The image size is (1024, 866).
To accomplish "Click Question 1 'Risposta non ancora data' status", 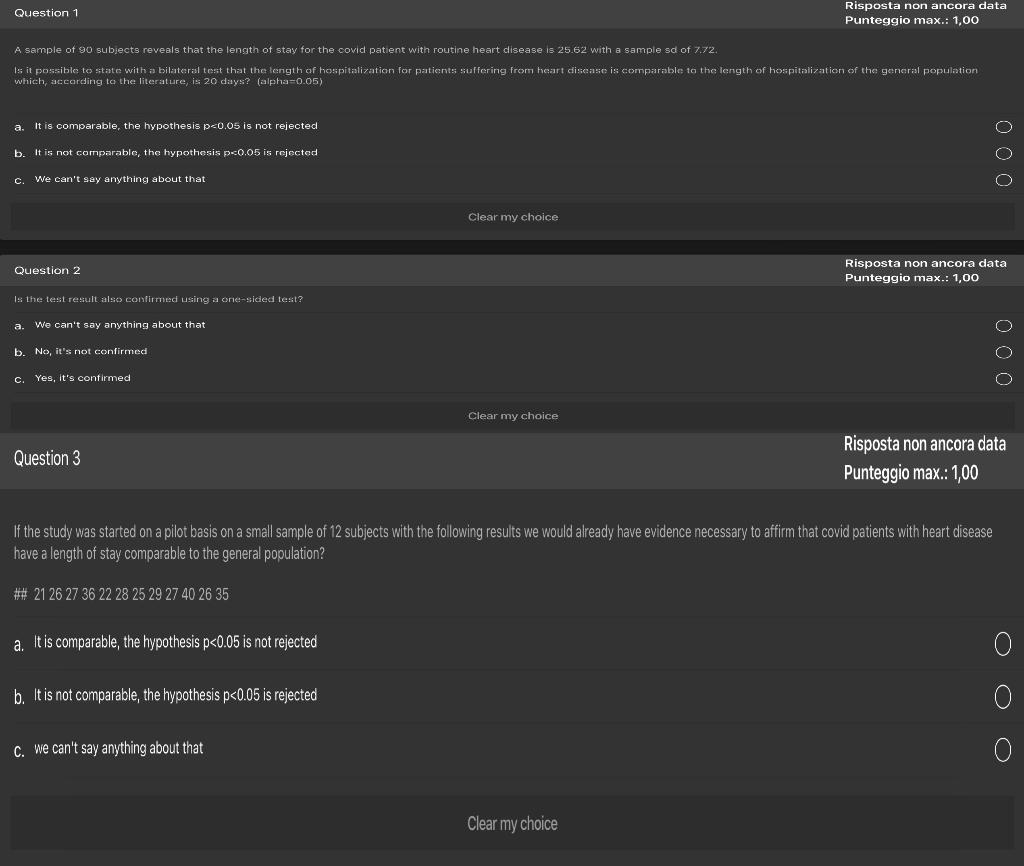I will coord(926,6).
